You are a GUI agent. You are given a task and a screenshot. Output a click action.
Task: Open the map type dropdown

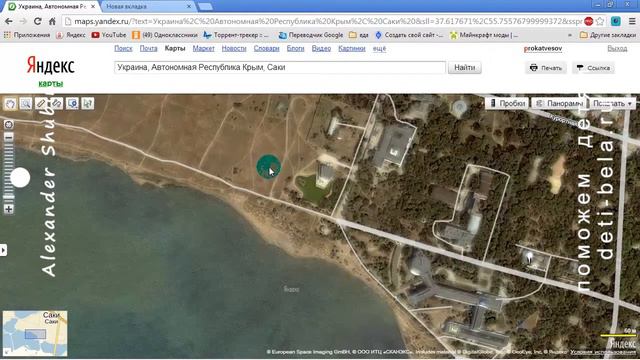tap(612, 104)
